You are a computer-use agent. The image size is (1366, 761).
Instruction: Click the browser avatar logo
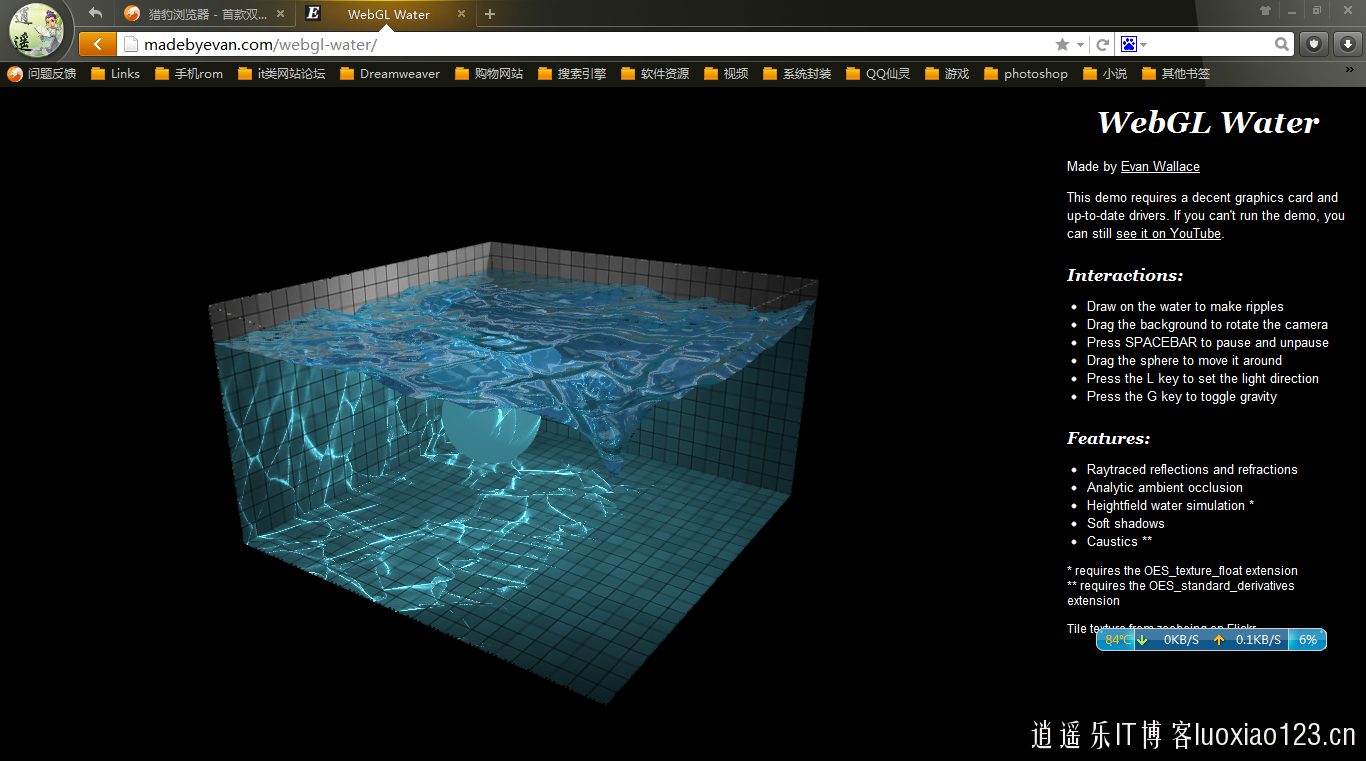click(36, 31)
